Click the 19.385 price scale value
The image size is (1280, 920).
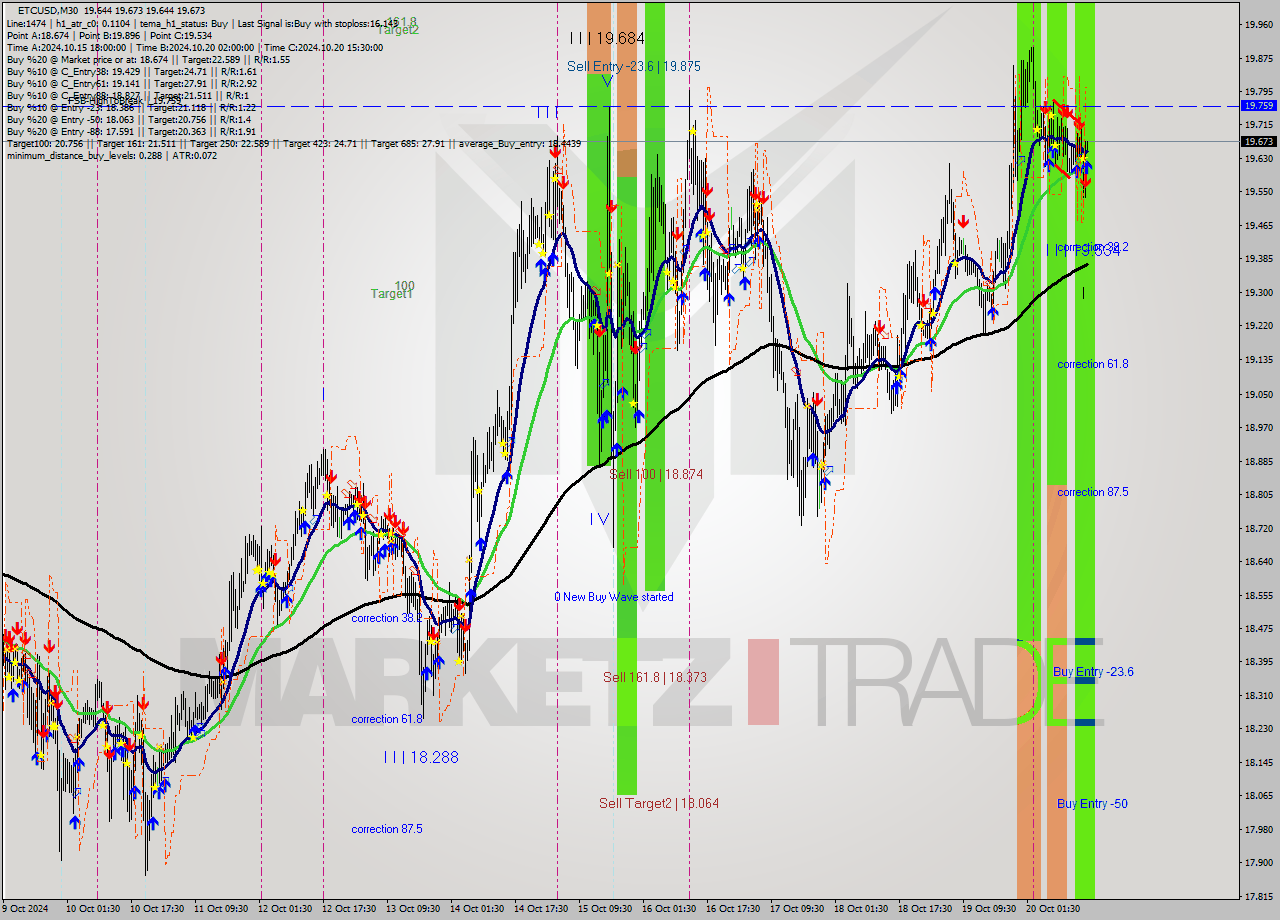coord(1258,259)
